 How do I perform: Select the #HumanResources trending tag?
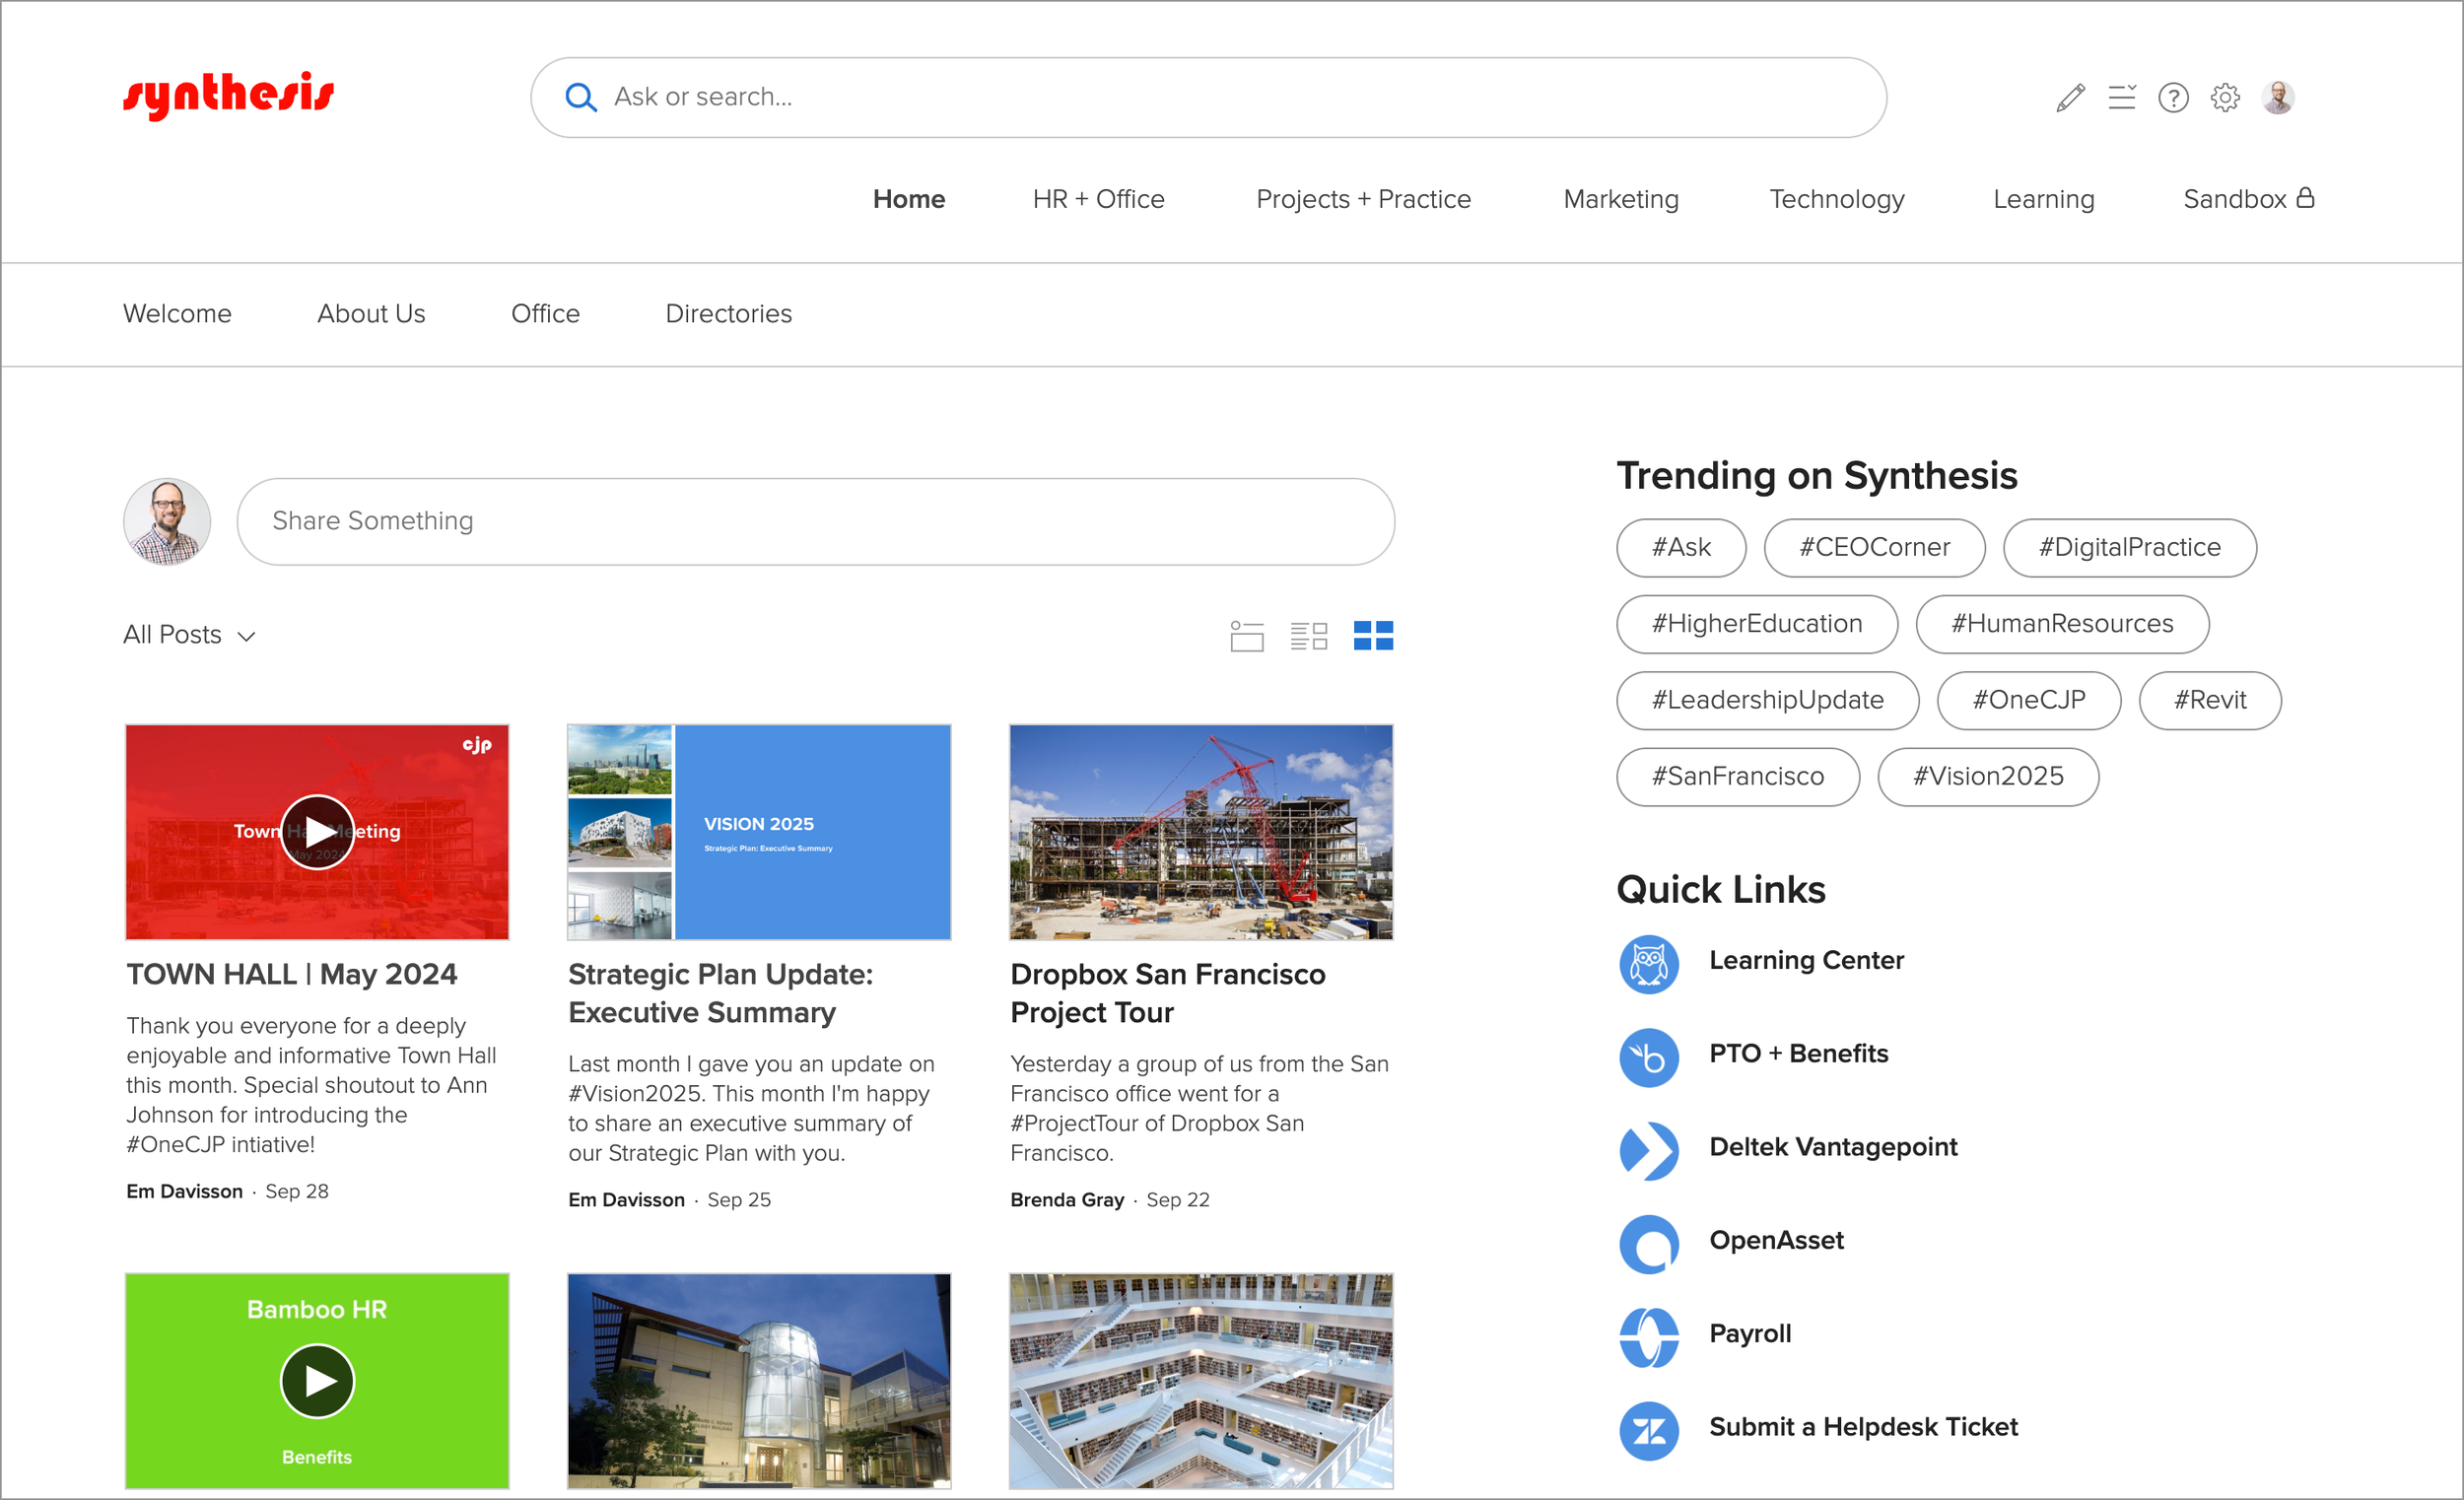[x=2062, y=624]
